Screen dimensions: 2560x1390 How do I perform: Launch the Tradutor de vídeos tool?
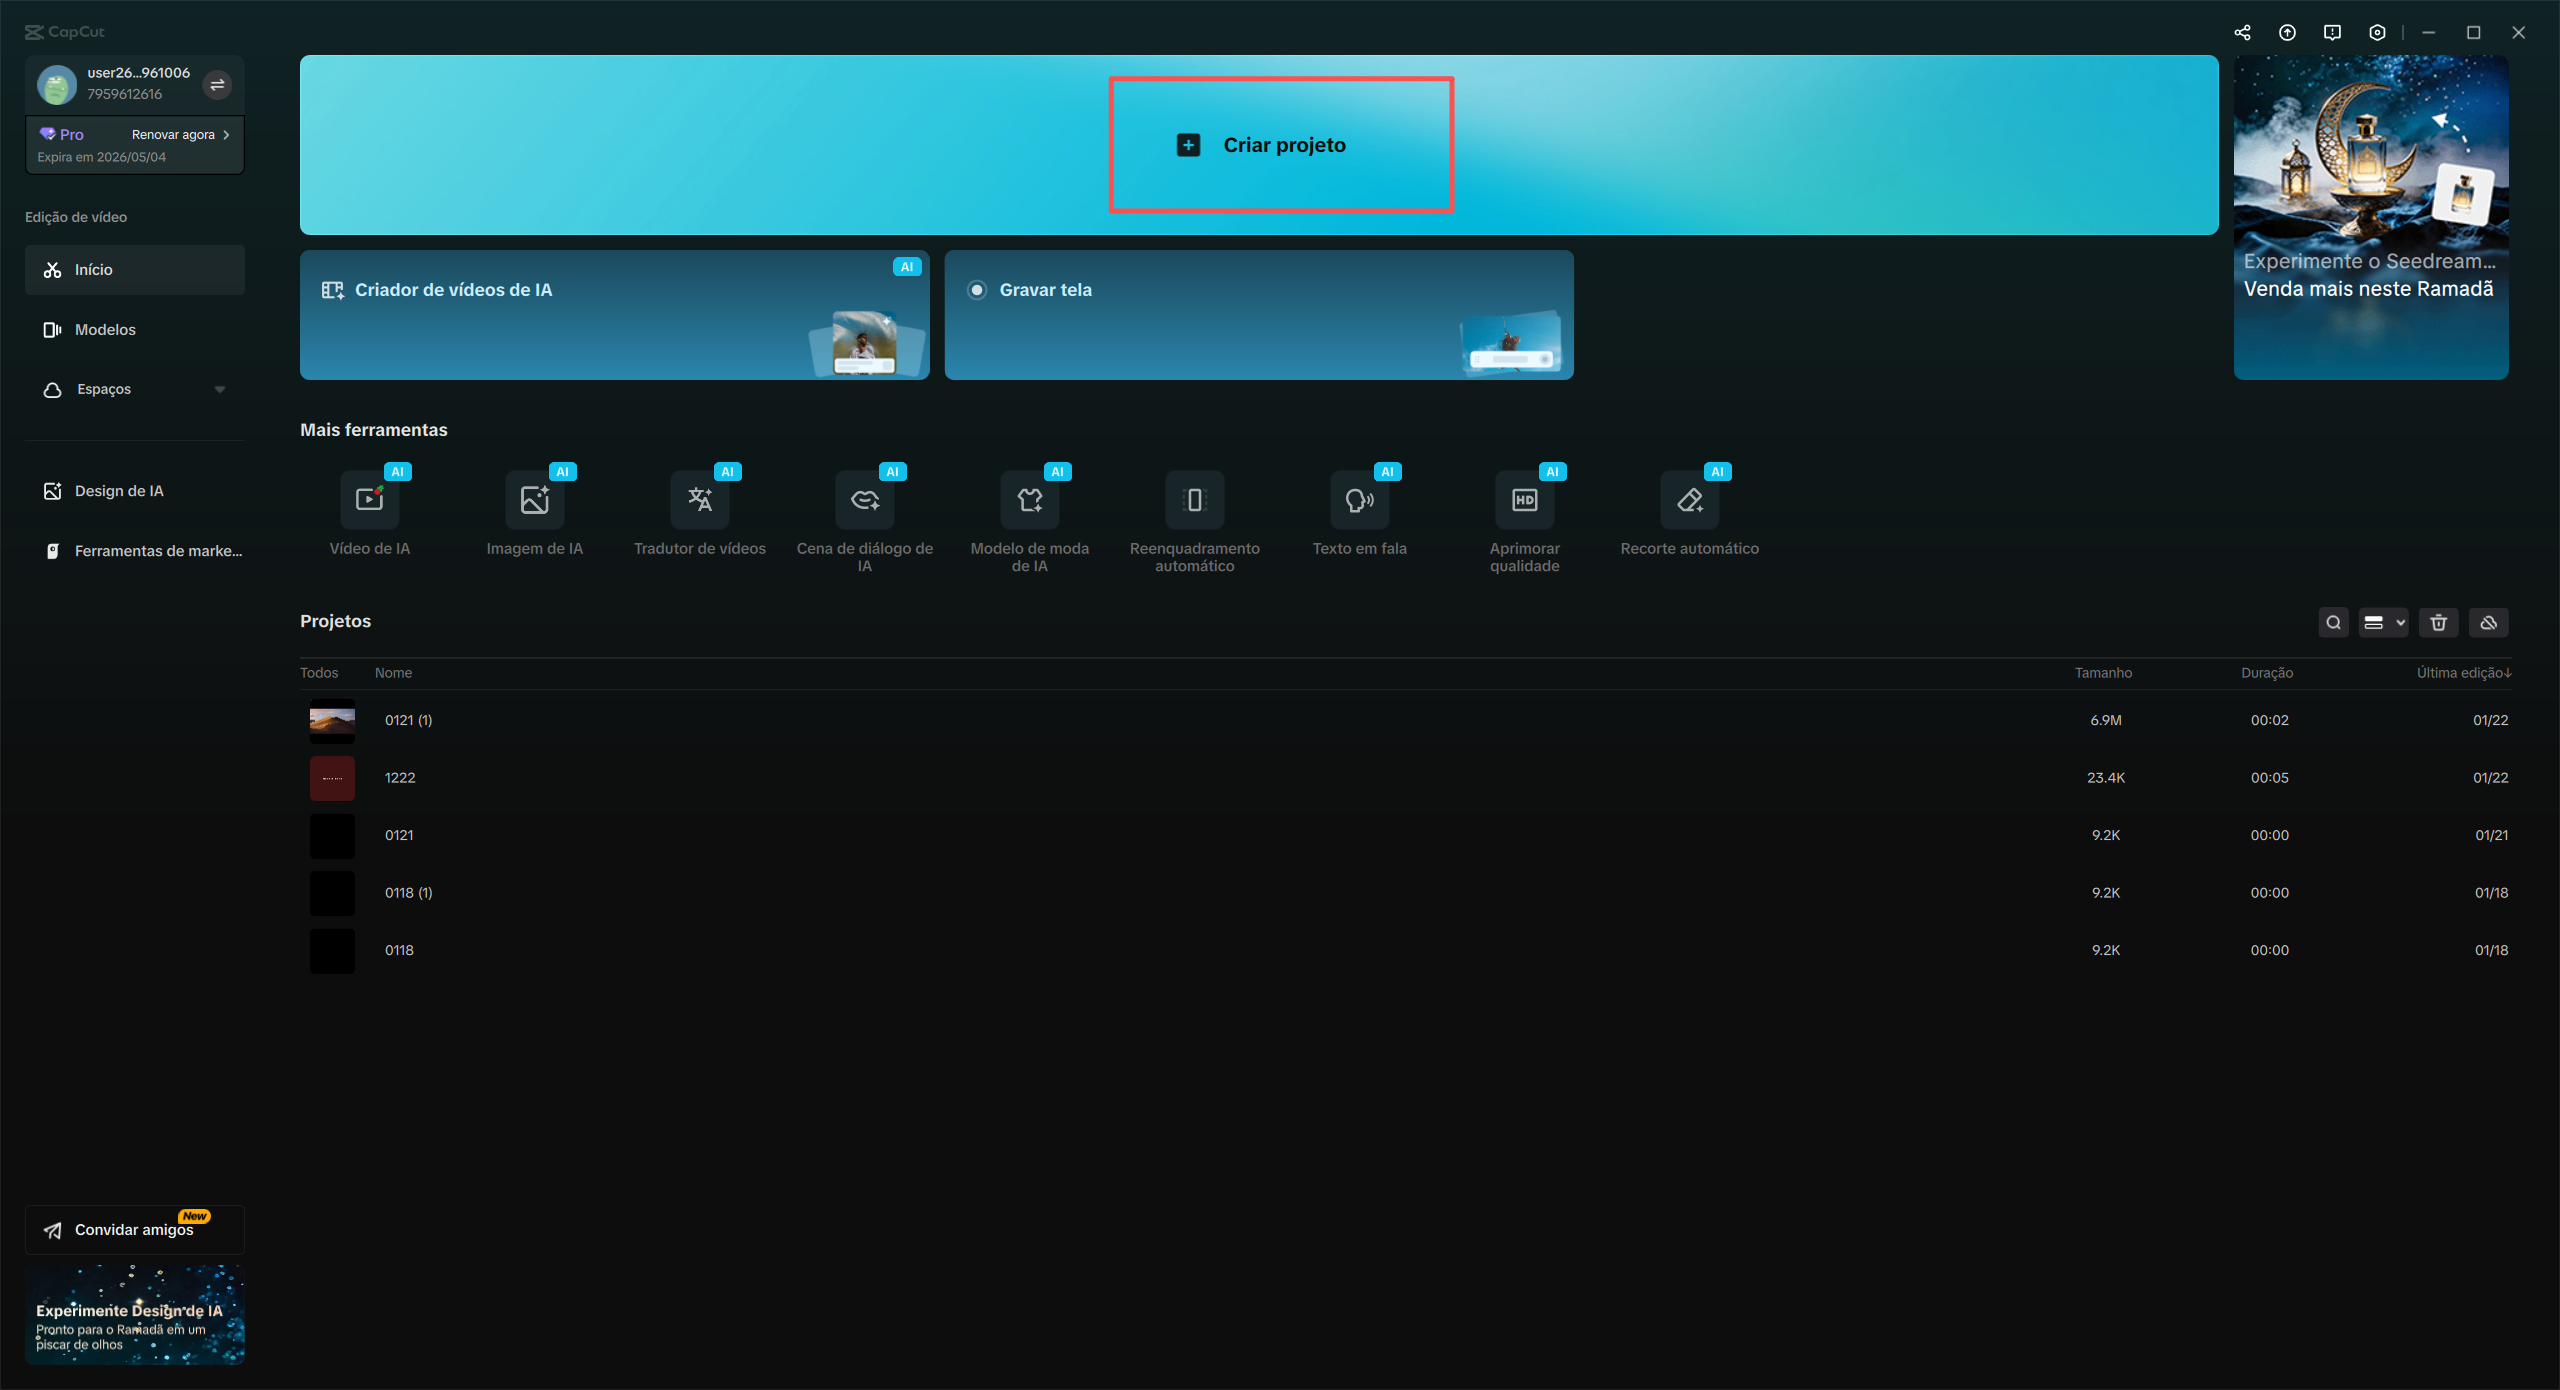tap(699, 500)
